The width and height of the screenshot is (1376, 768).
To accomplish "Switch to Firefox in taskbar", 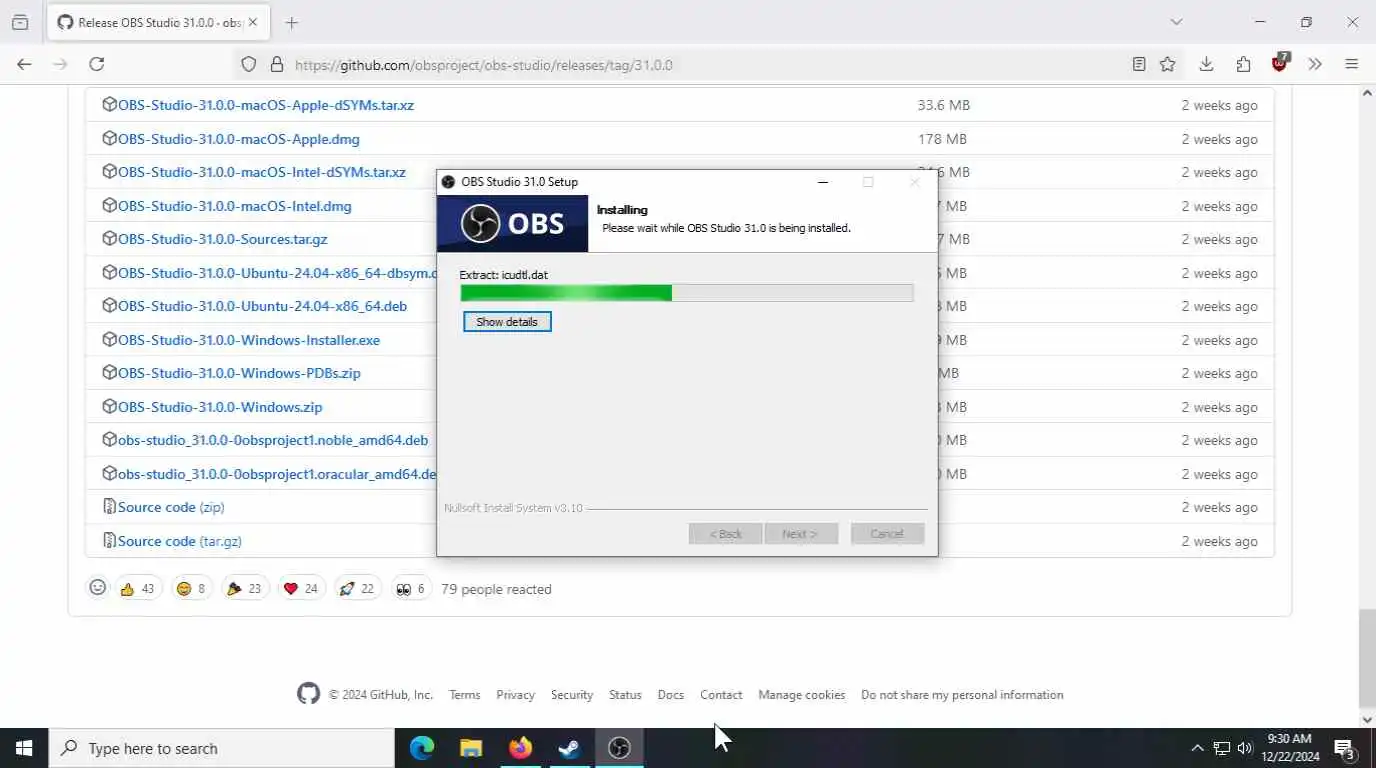I will pos(520,748).
